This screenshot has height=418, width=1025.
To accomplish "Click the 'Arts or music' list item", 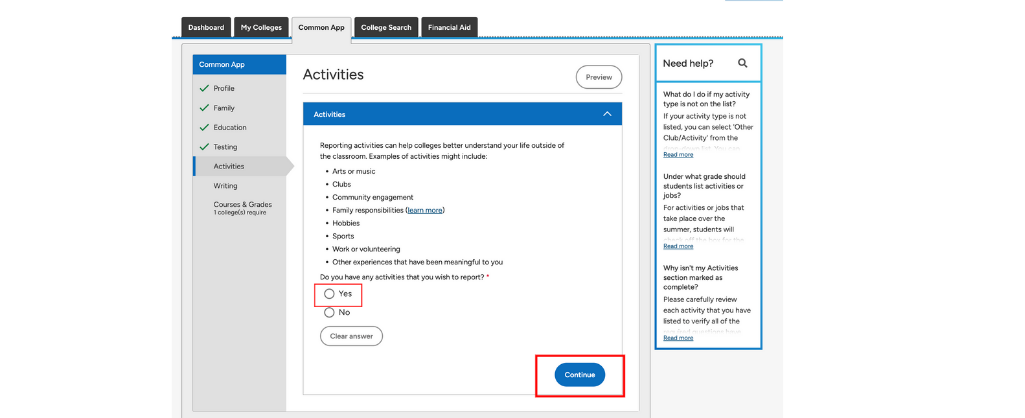I will click(x=354, y=171).
